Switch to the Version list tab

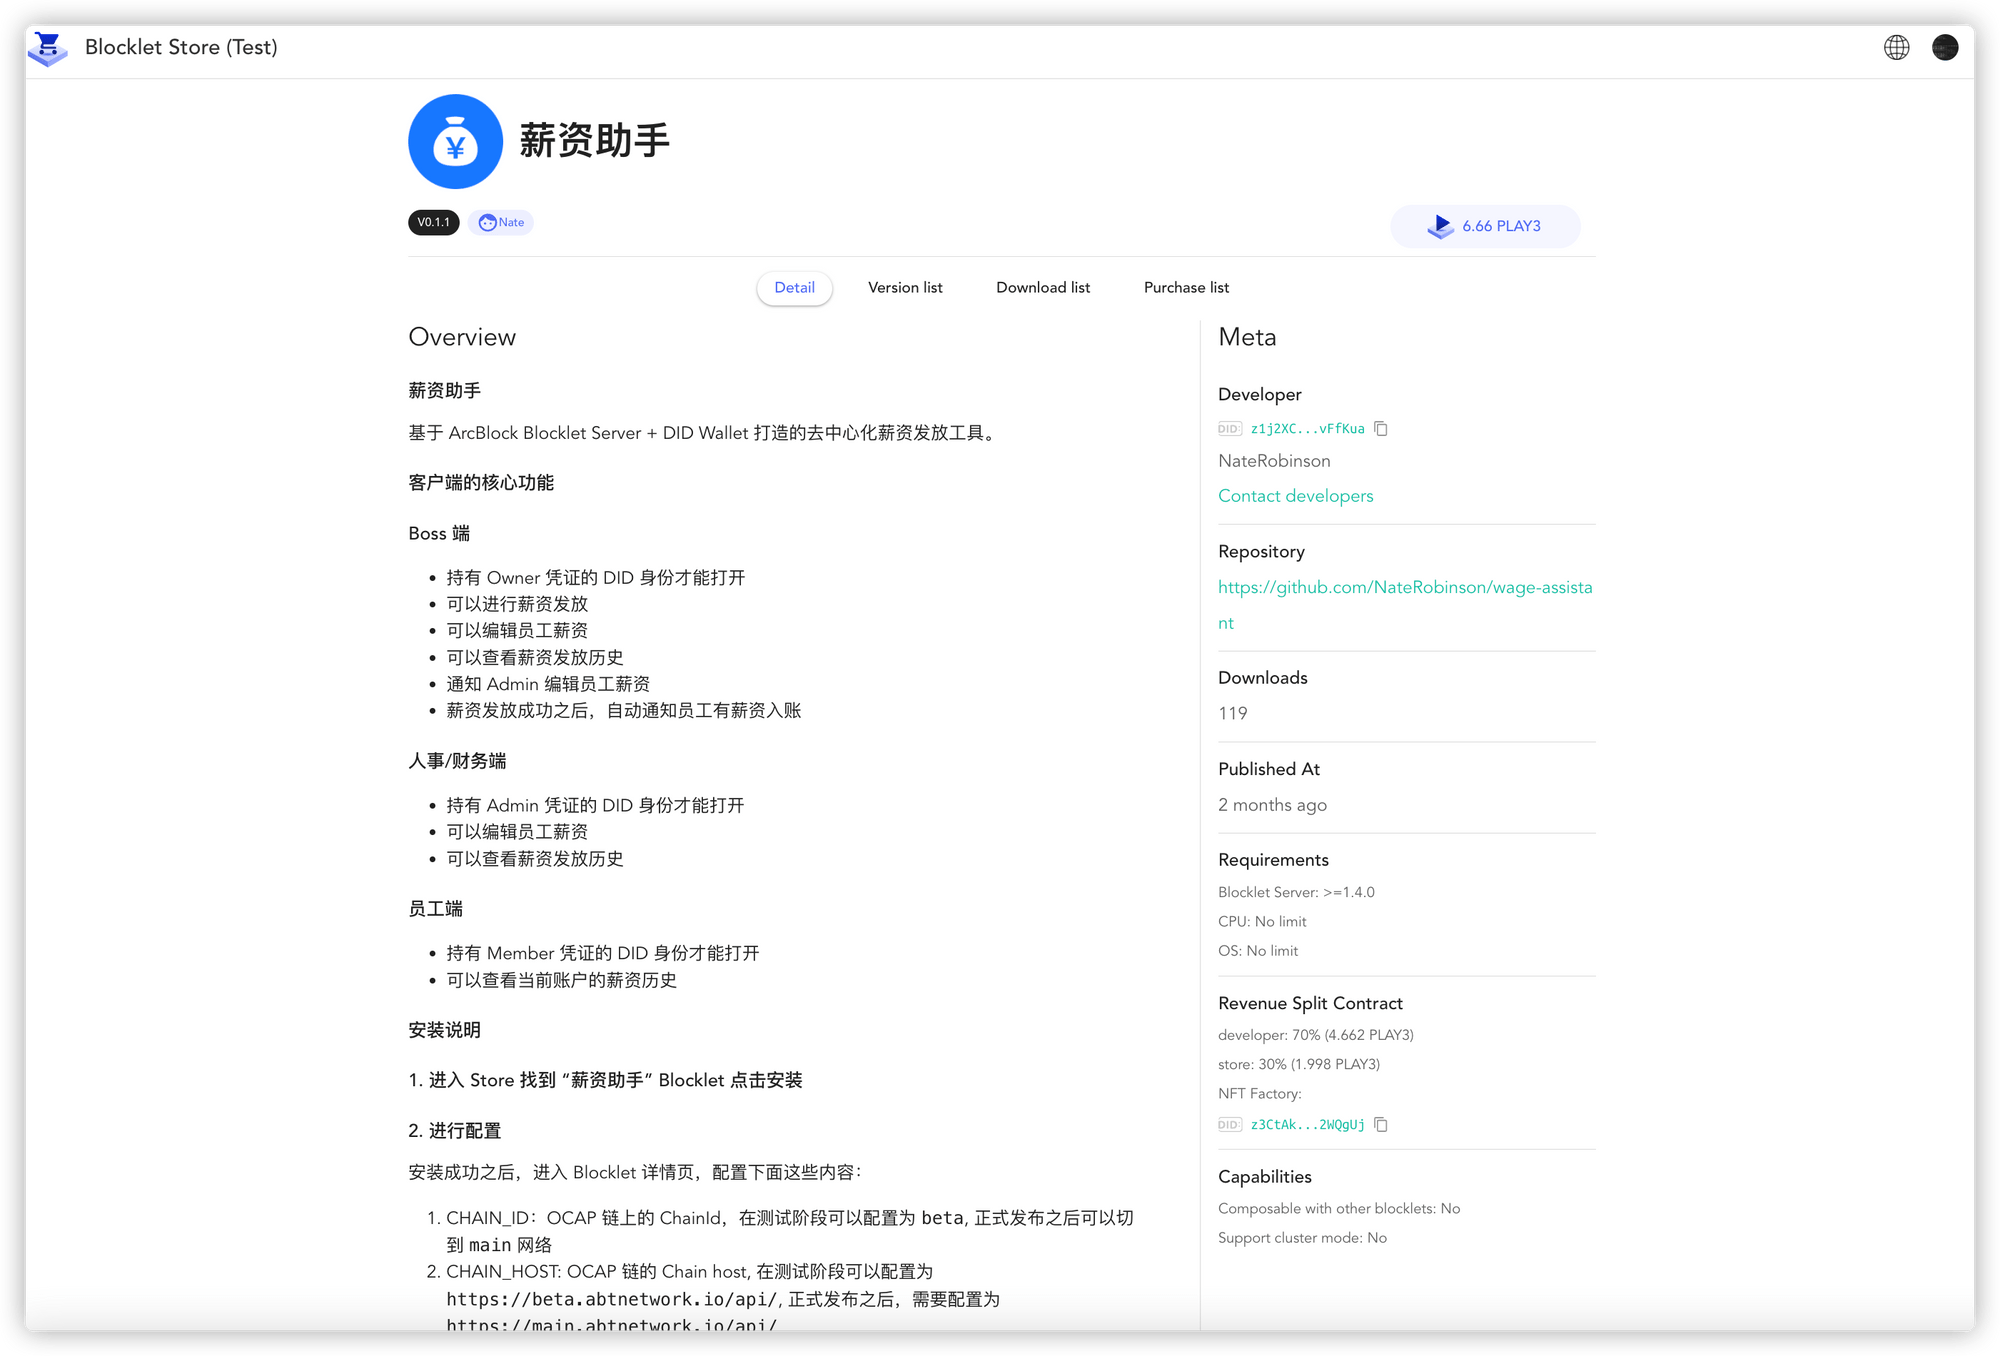(905, 288)
